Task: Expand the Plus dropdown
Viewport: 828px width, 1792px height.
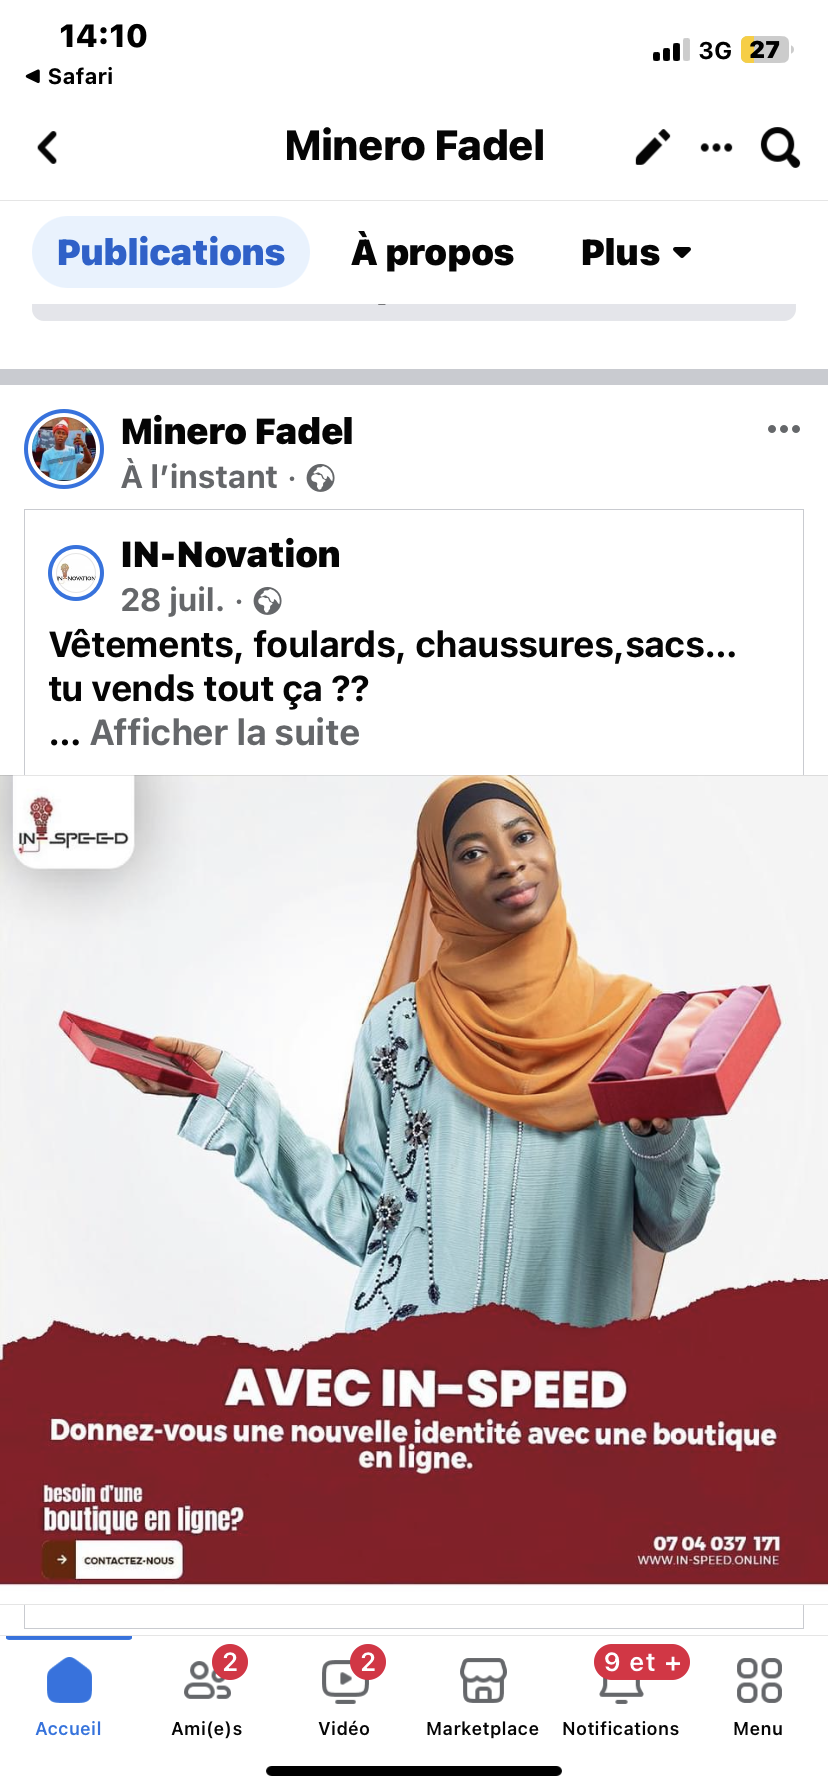Action: (636, 253)
